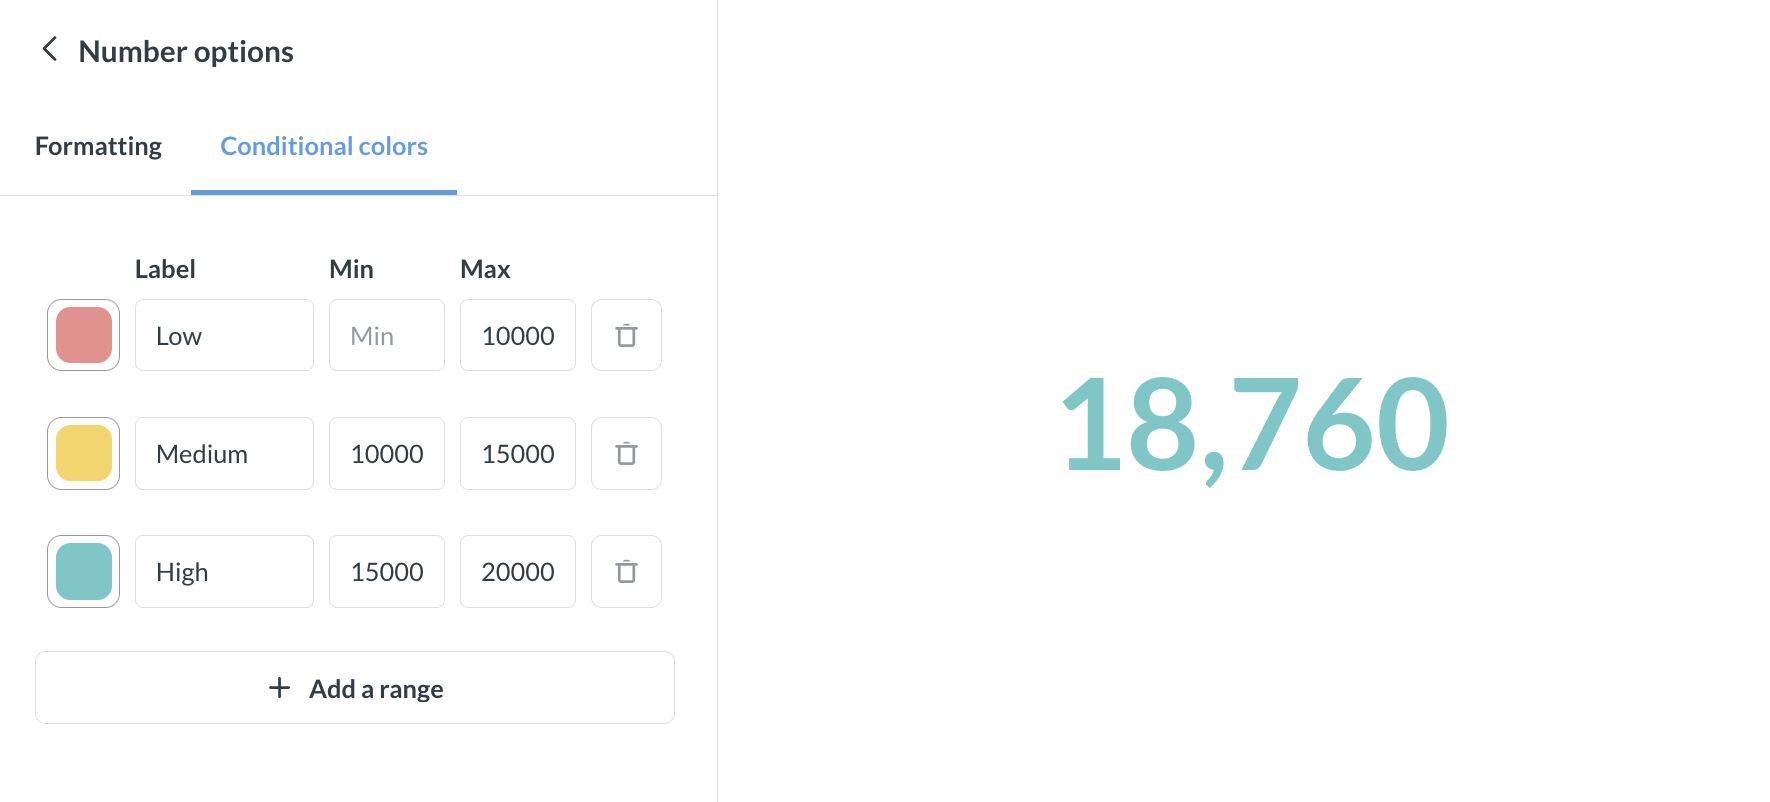The image size is (1770, 802).
Task: Open the red color swatch for Low
Action: (x=84, y=335)
